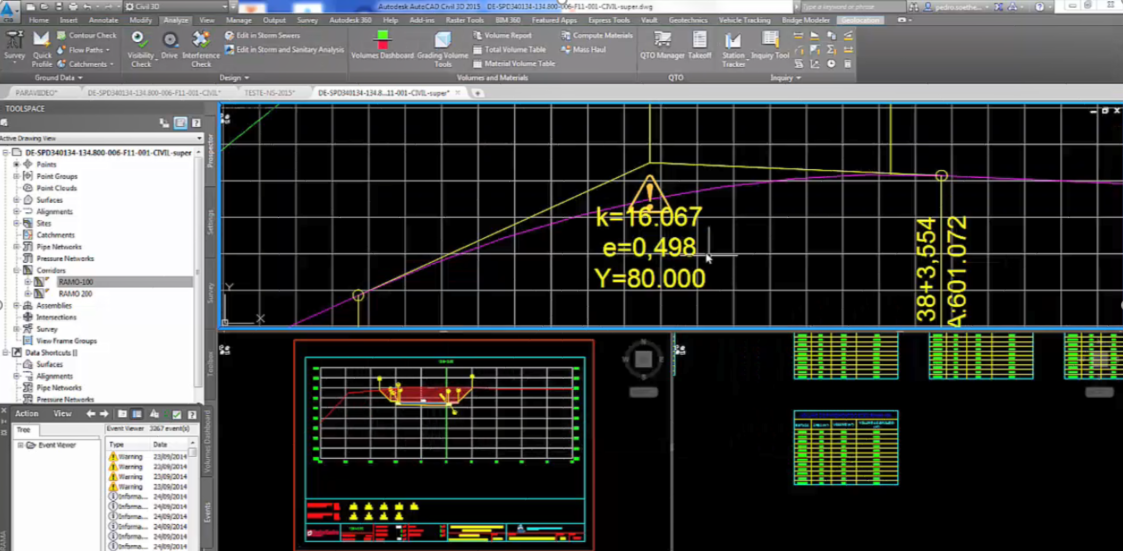The height and width of the screenshot is (551, 1123).
Task: Switch to the Annotate ribbon tab
Action: [103, 20]
